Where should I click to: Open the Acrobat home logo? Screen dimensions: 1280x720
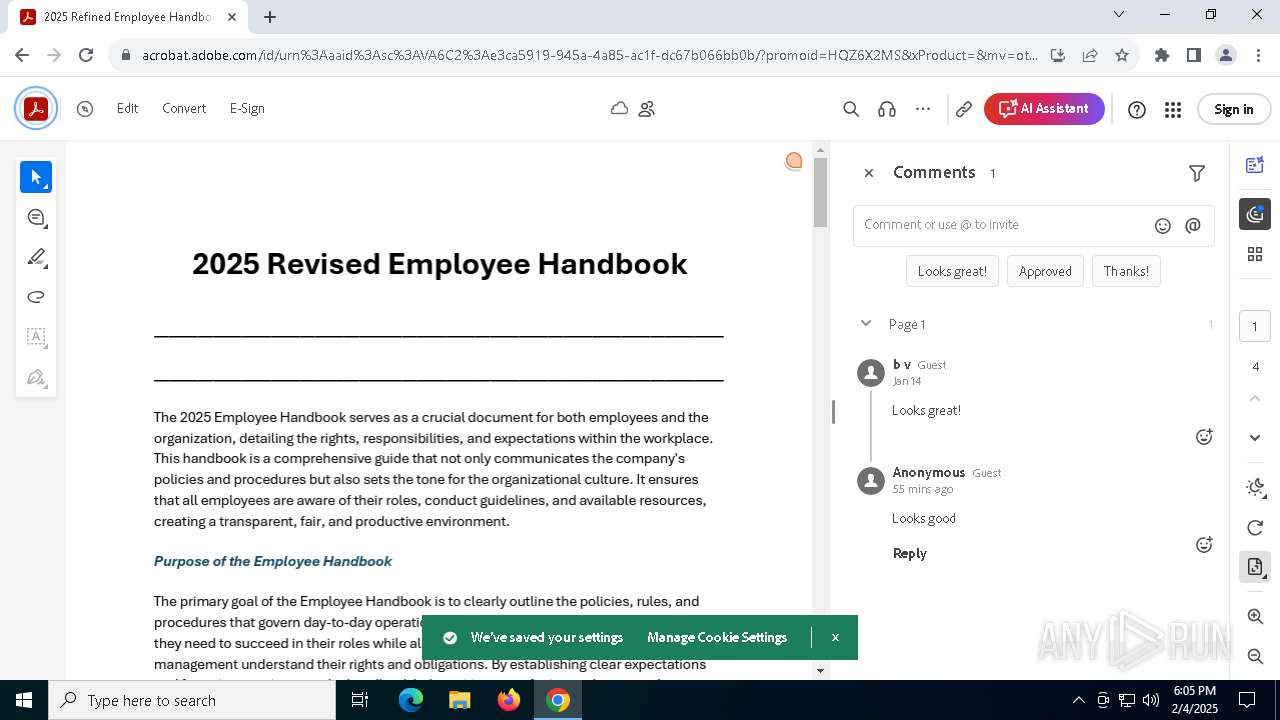(36, 108)
